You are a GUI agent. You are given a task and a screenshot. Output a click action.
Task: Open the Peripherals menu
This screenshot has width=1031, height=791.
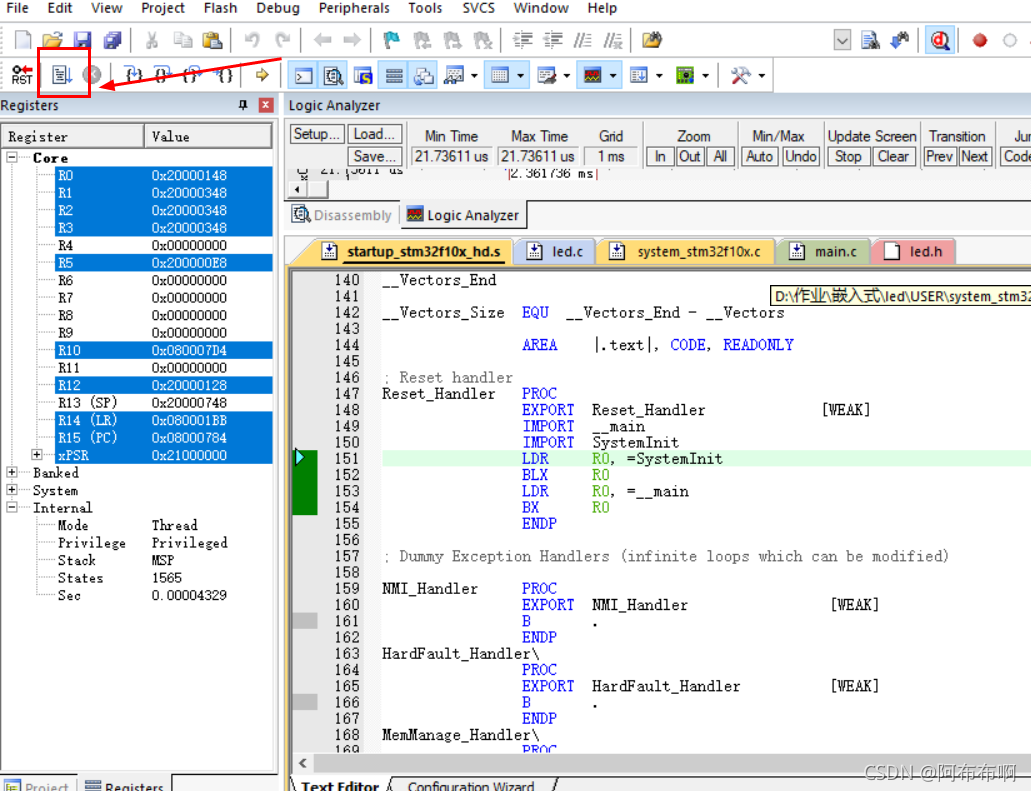click(354, 8)
